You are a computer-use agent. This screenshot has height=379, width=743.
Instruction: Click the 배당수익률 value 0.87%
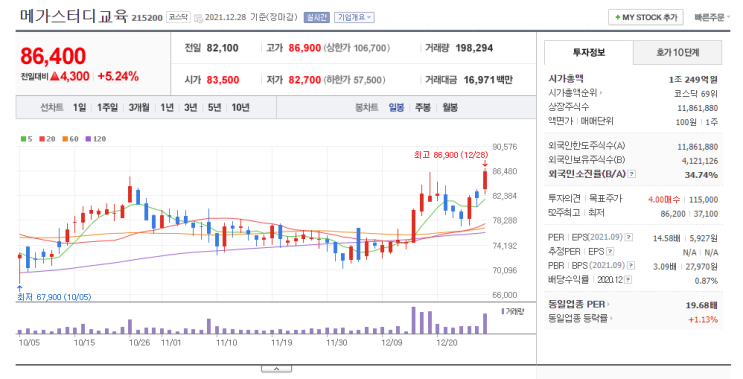click(707, 281)
